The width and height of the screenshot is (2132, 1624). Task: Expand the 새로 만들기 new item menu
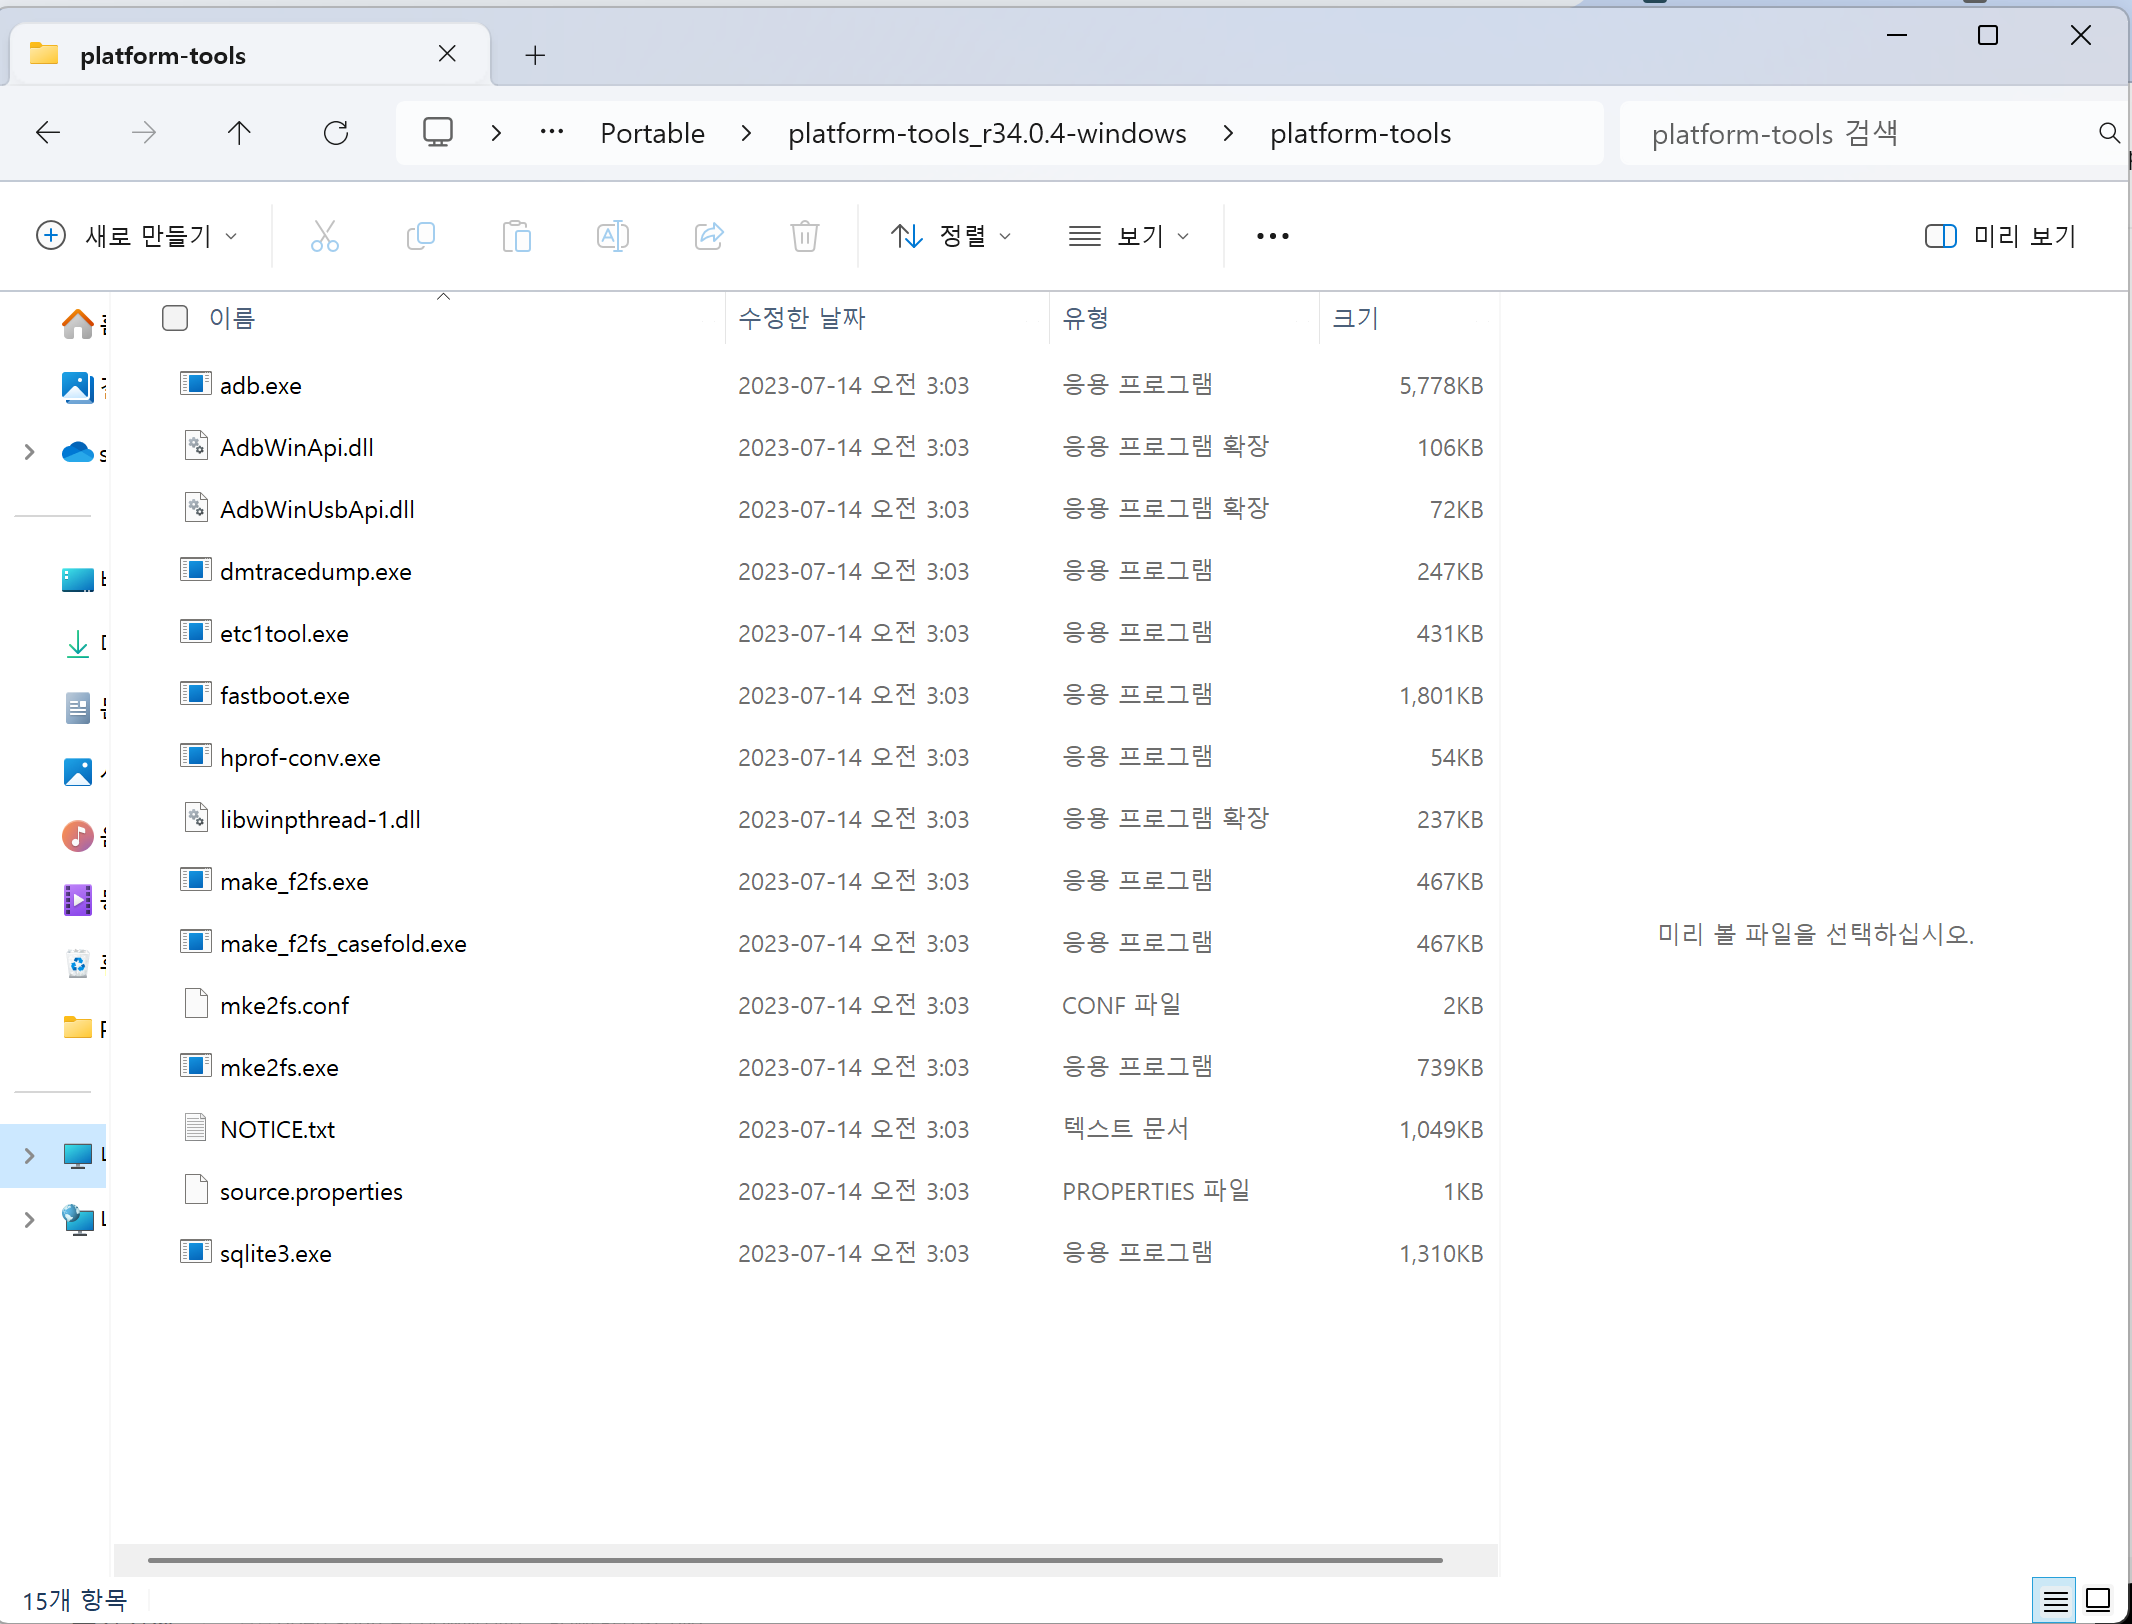point(137,236)
